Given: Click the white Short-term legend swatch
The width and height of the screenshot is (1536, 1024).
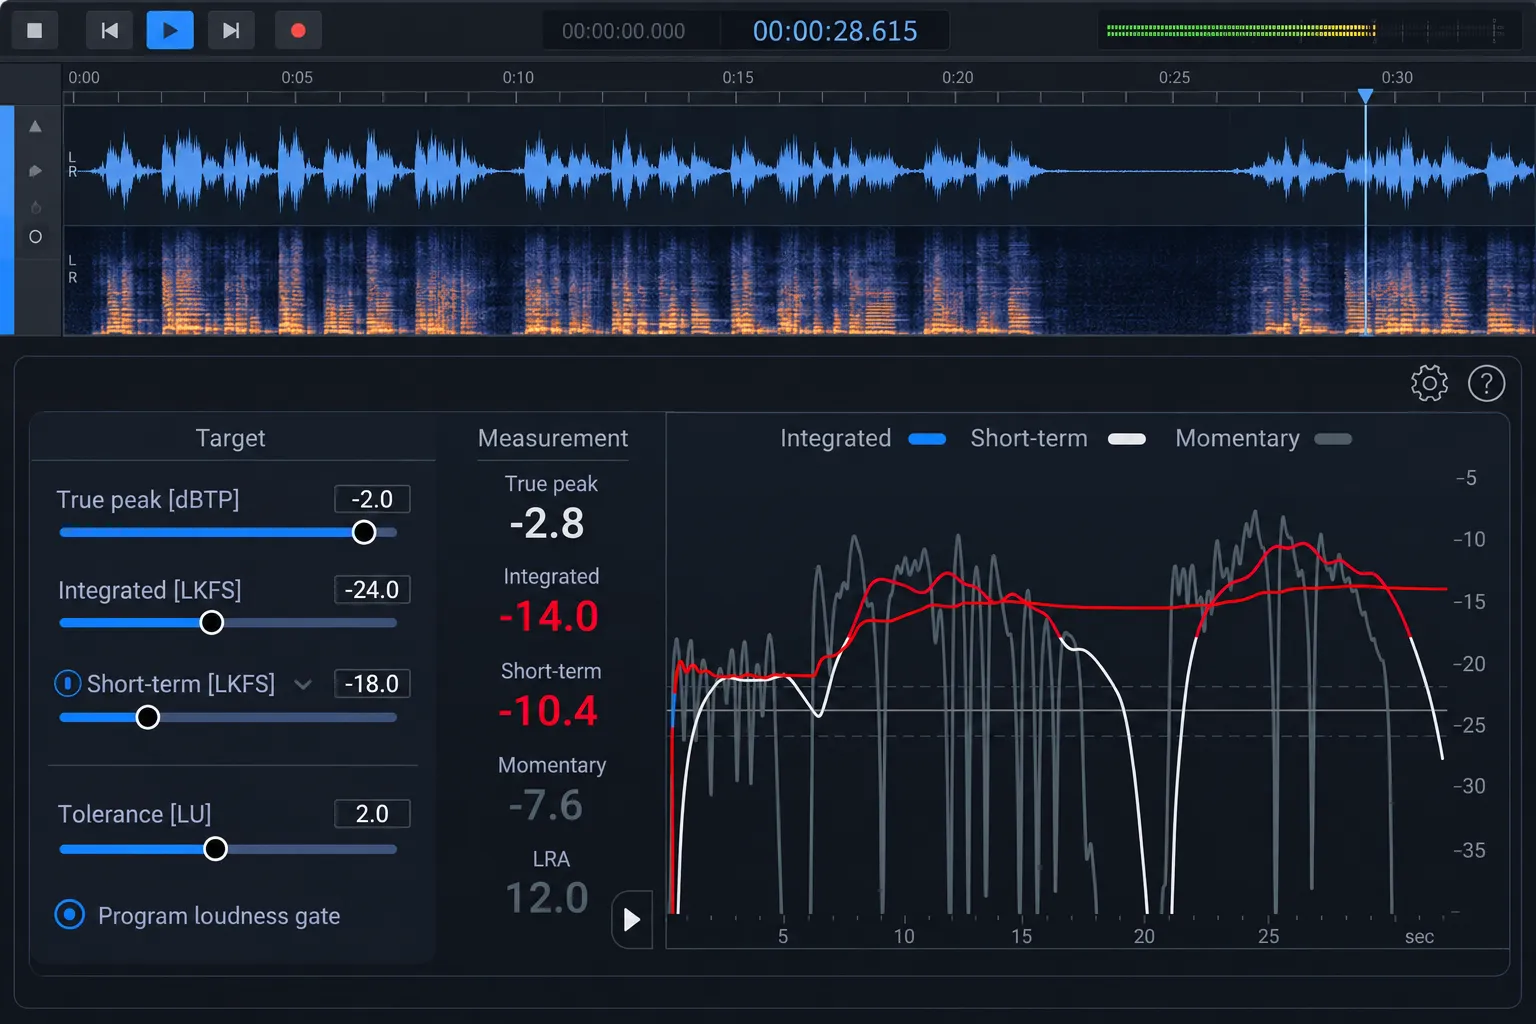Looking at the screenshot, I should pos(1127,439).
